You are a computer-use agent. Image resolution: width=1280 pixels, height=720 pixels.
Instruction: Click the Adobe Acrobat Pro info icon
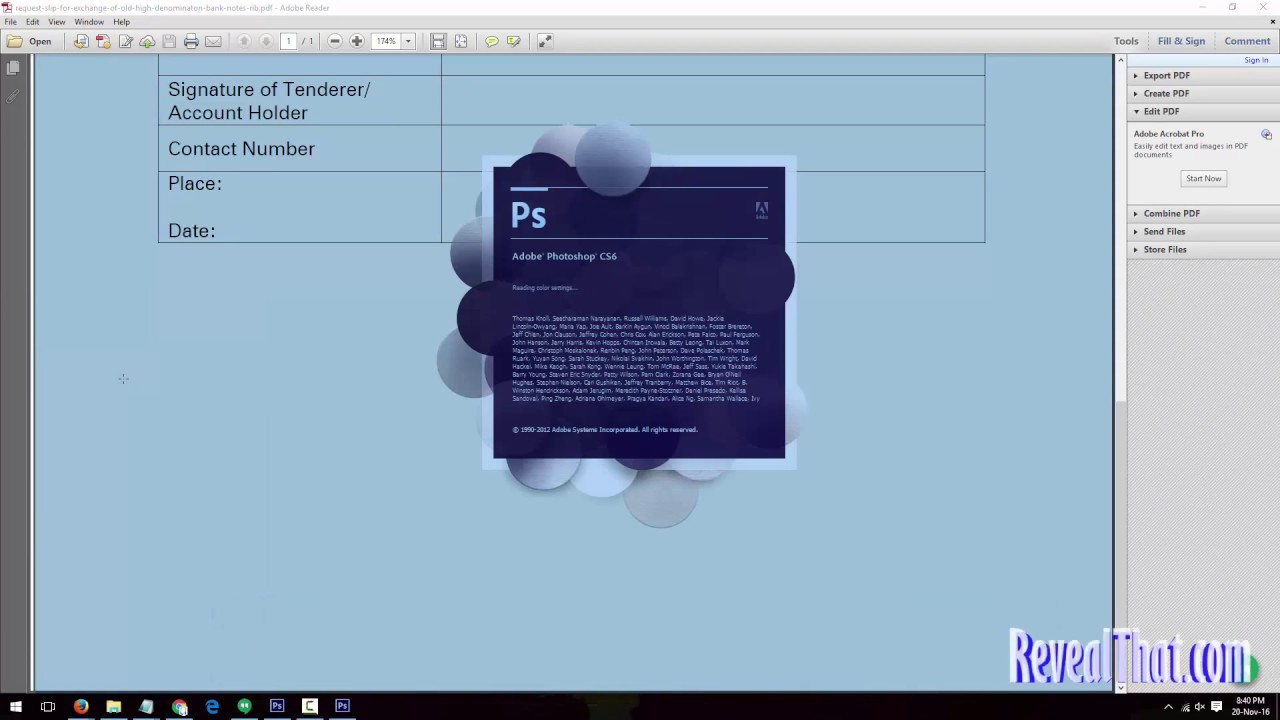coord(1266,134)
